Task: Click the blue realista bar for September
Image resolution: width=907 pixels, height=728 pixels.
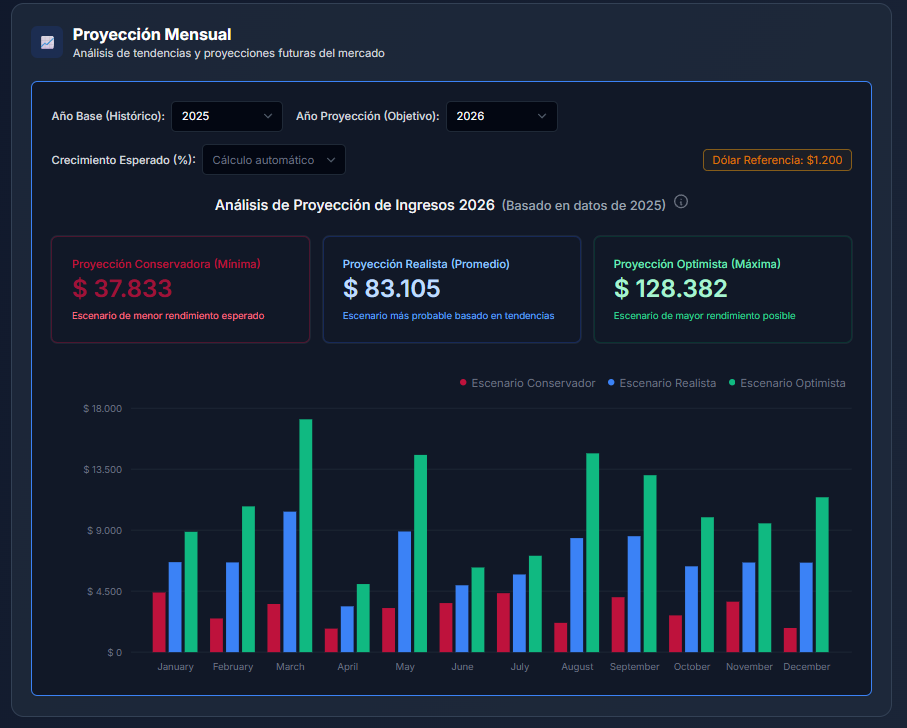Action: pos(634,594)
